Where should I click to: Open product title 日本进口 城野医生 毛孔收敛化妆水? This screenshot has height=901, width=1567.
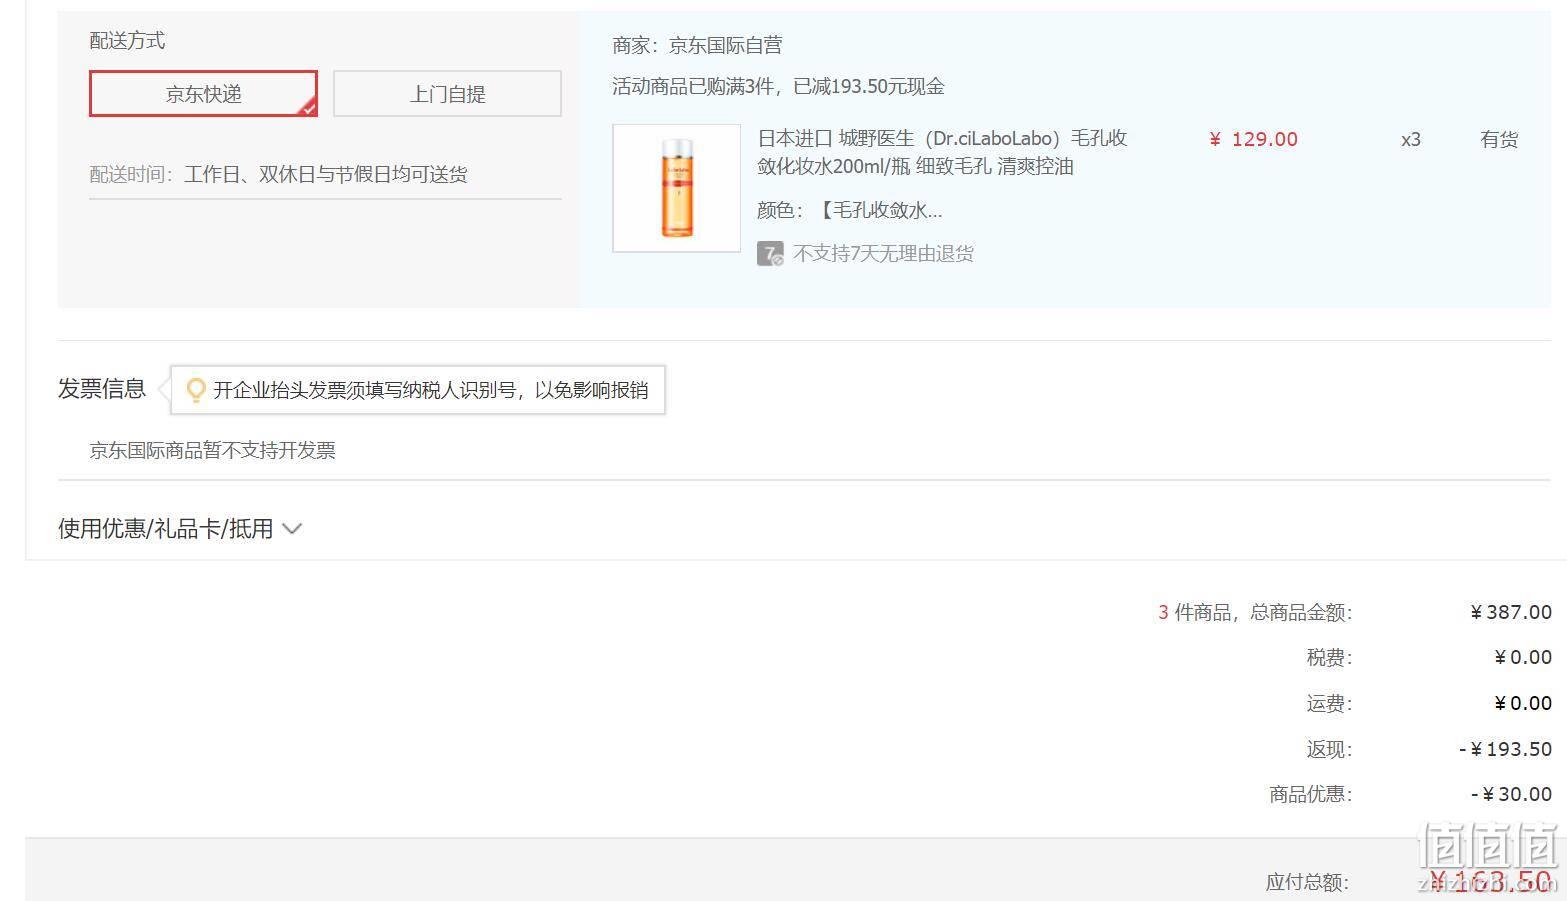pyautogui.click(x=942, y=152)
